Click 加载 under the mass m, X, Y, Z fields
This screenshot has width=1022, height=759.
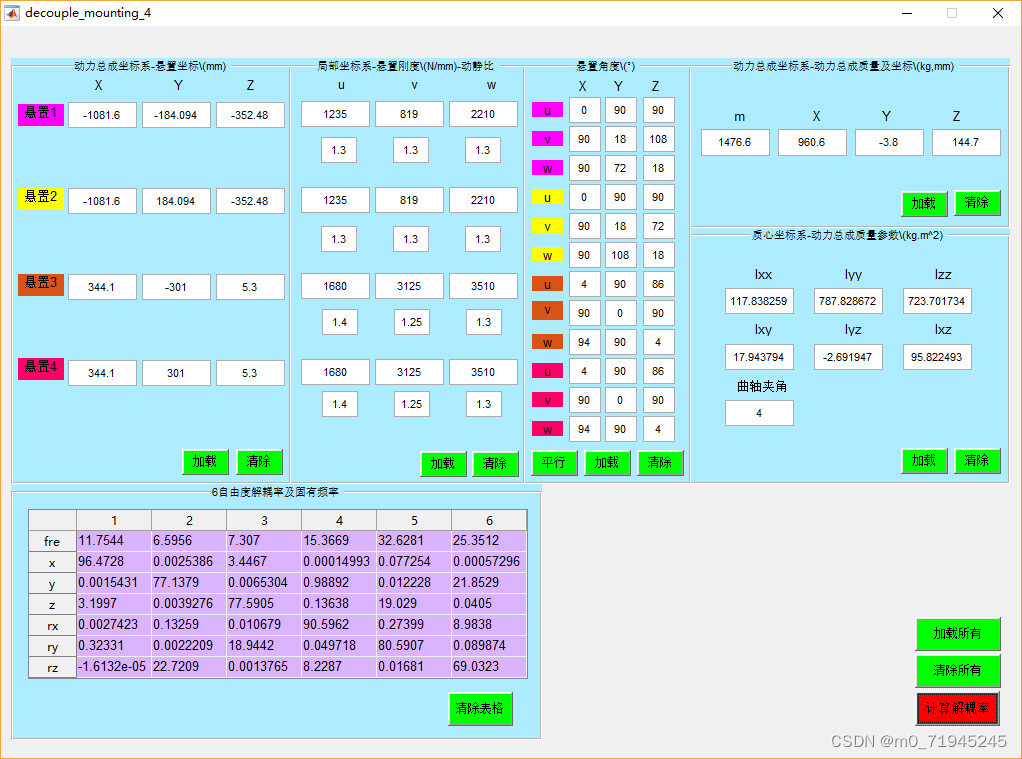point(923,203)
